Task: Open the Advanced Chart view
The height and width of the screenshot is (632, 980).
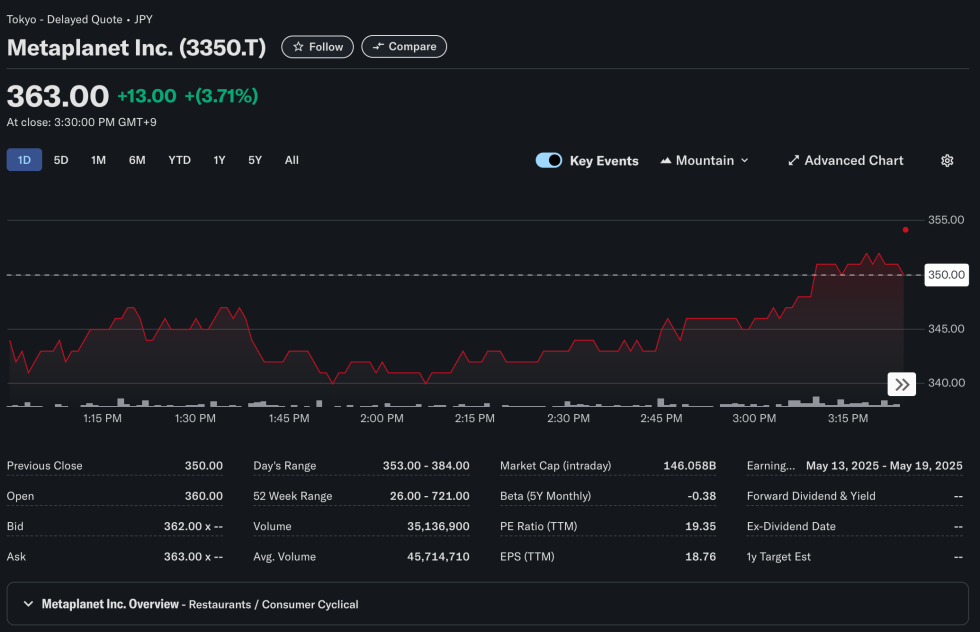Action: pyautogui.click(x=845, y=161)
